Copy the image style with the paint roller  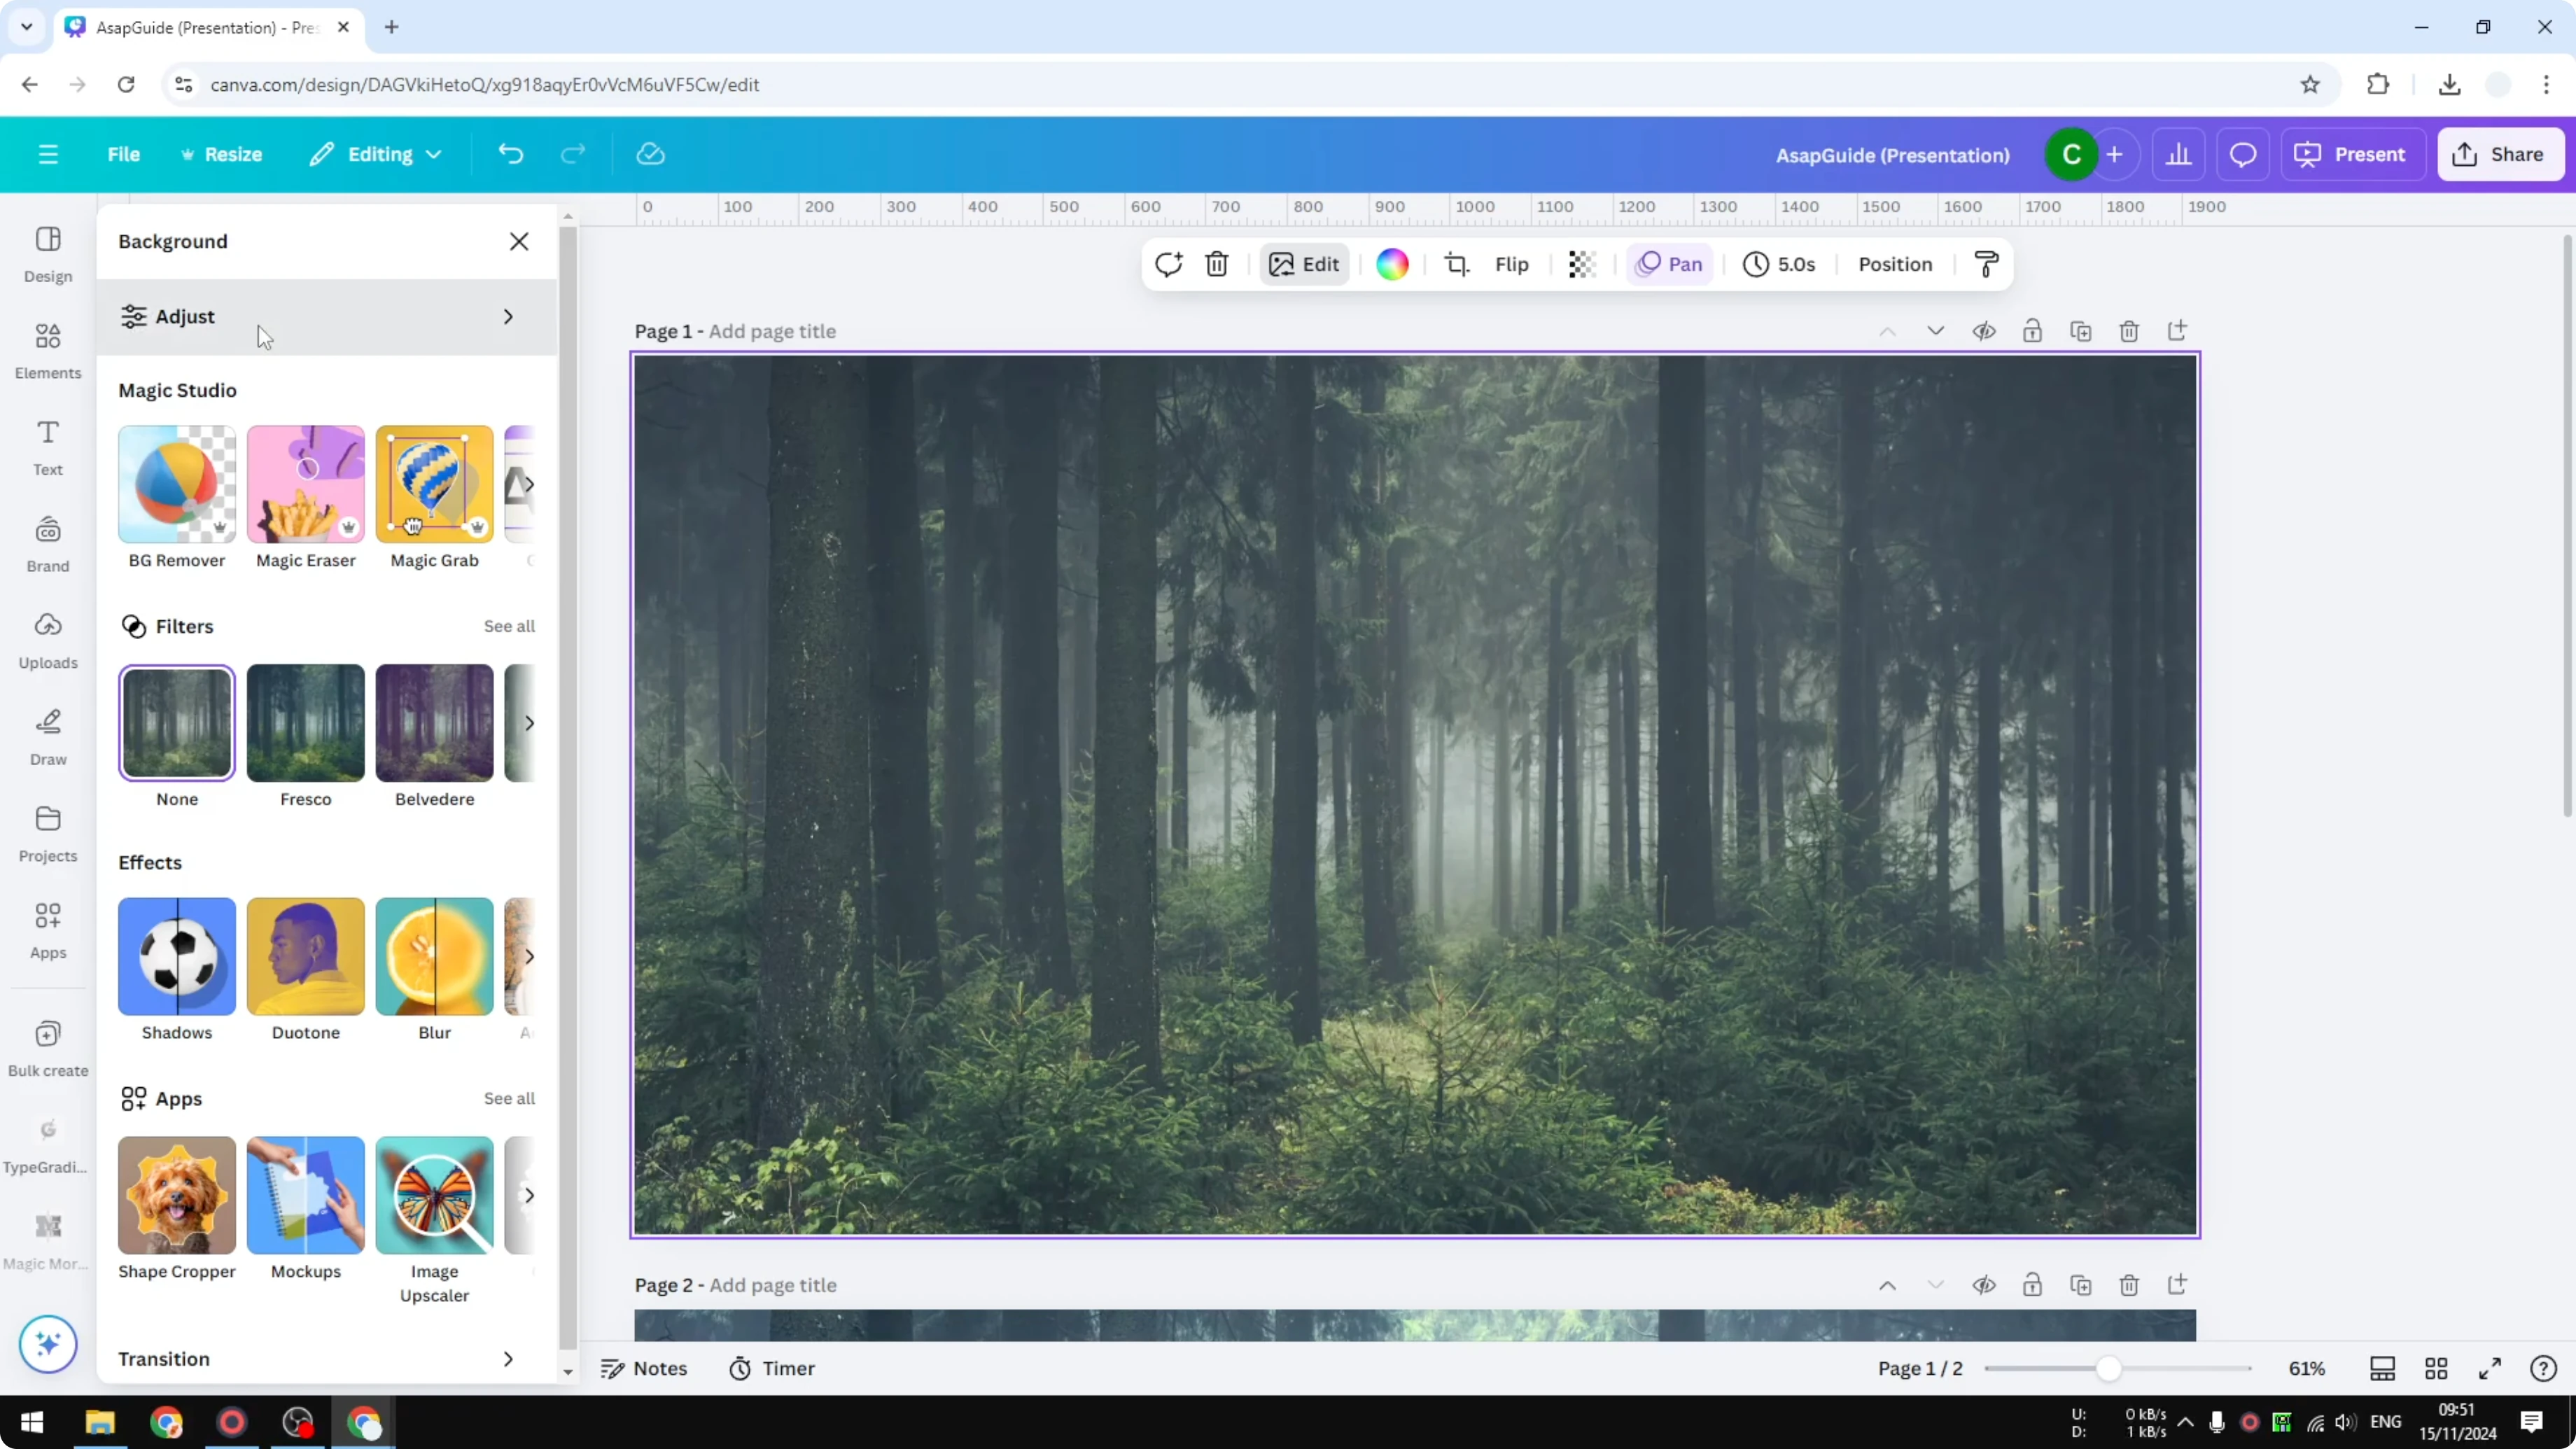click(1986, 264)
